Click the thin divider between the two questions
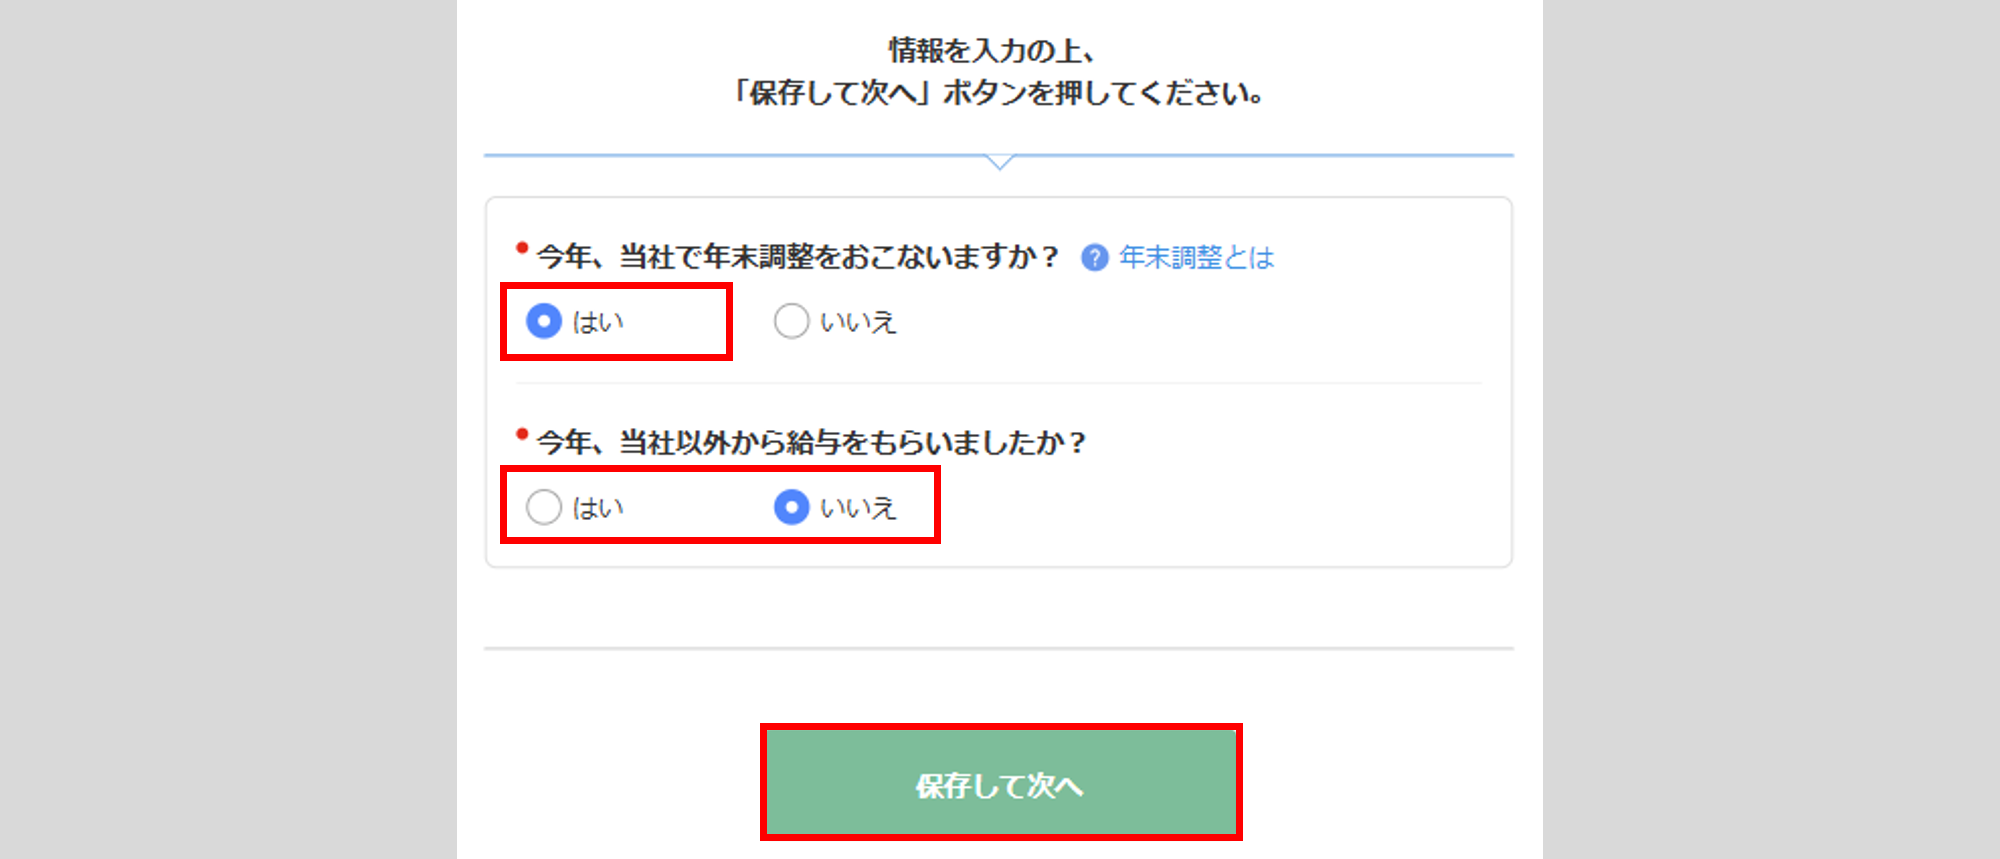 998,383
